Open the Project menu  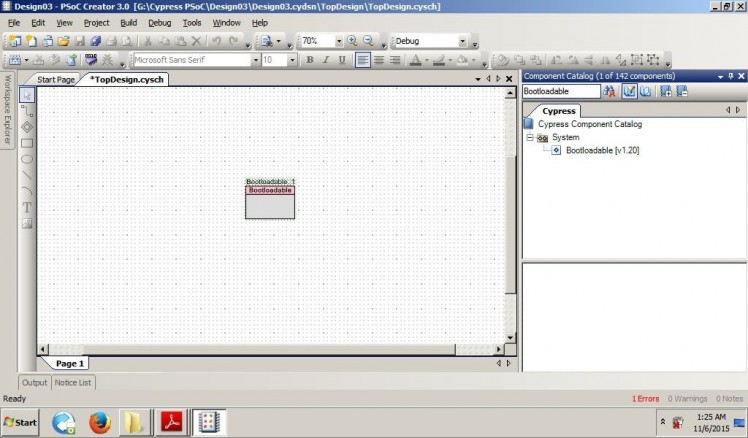96,23
